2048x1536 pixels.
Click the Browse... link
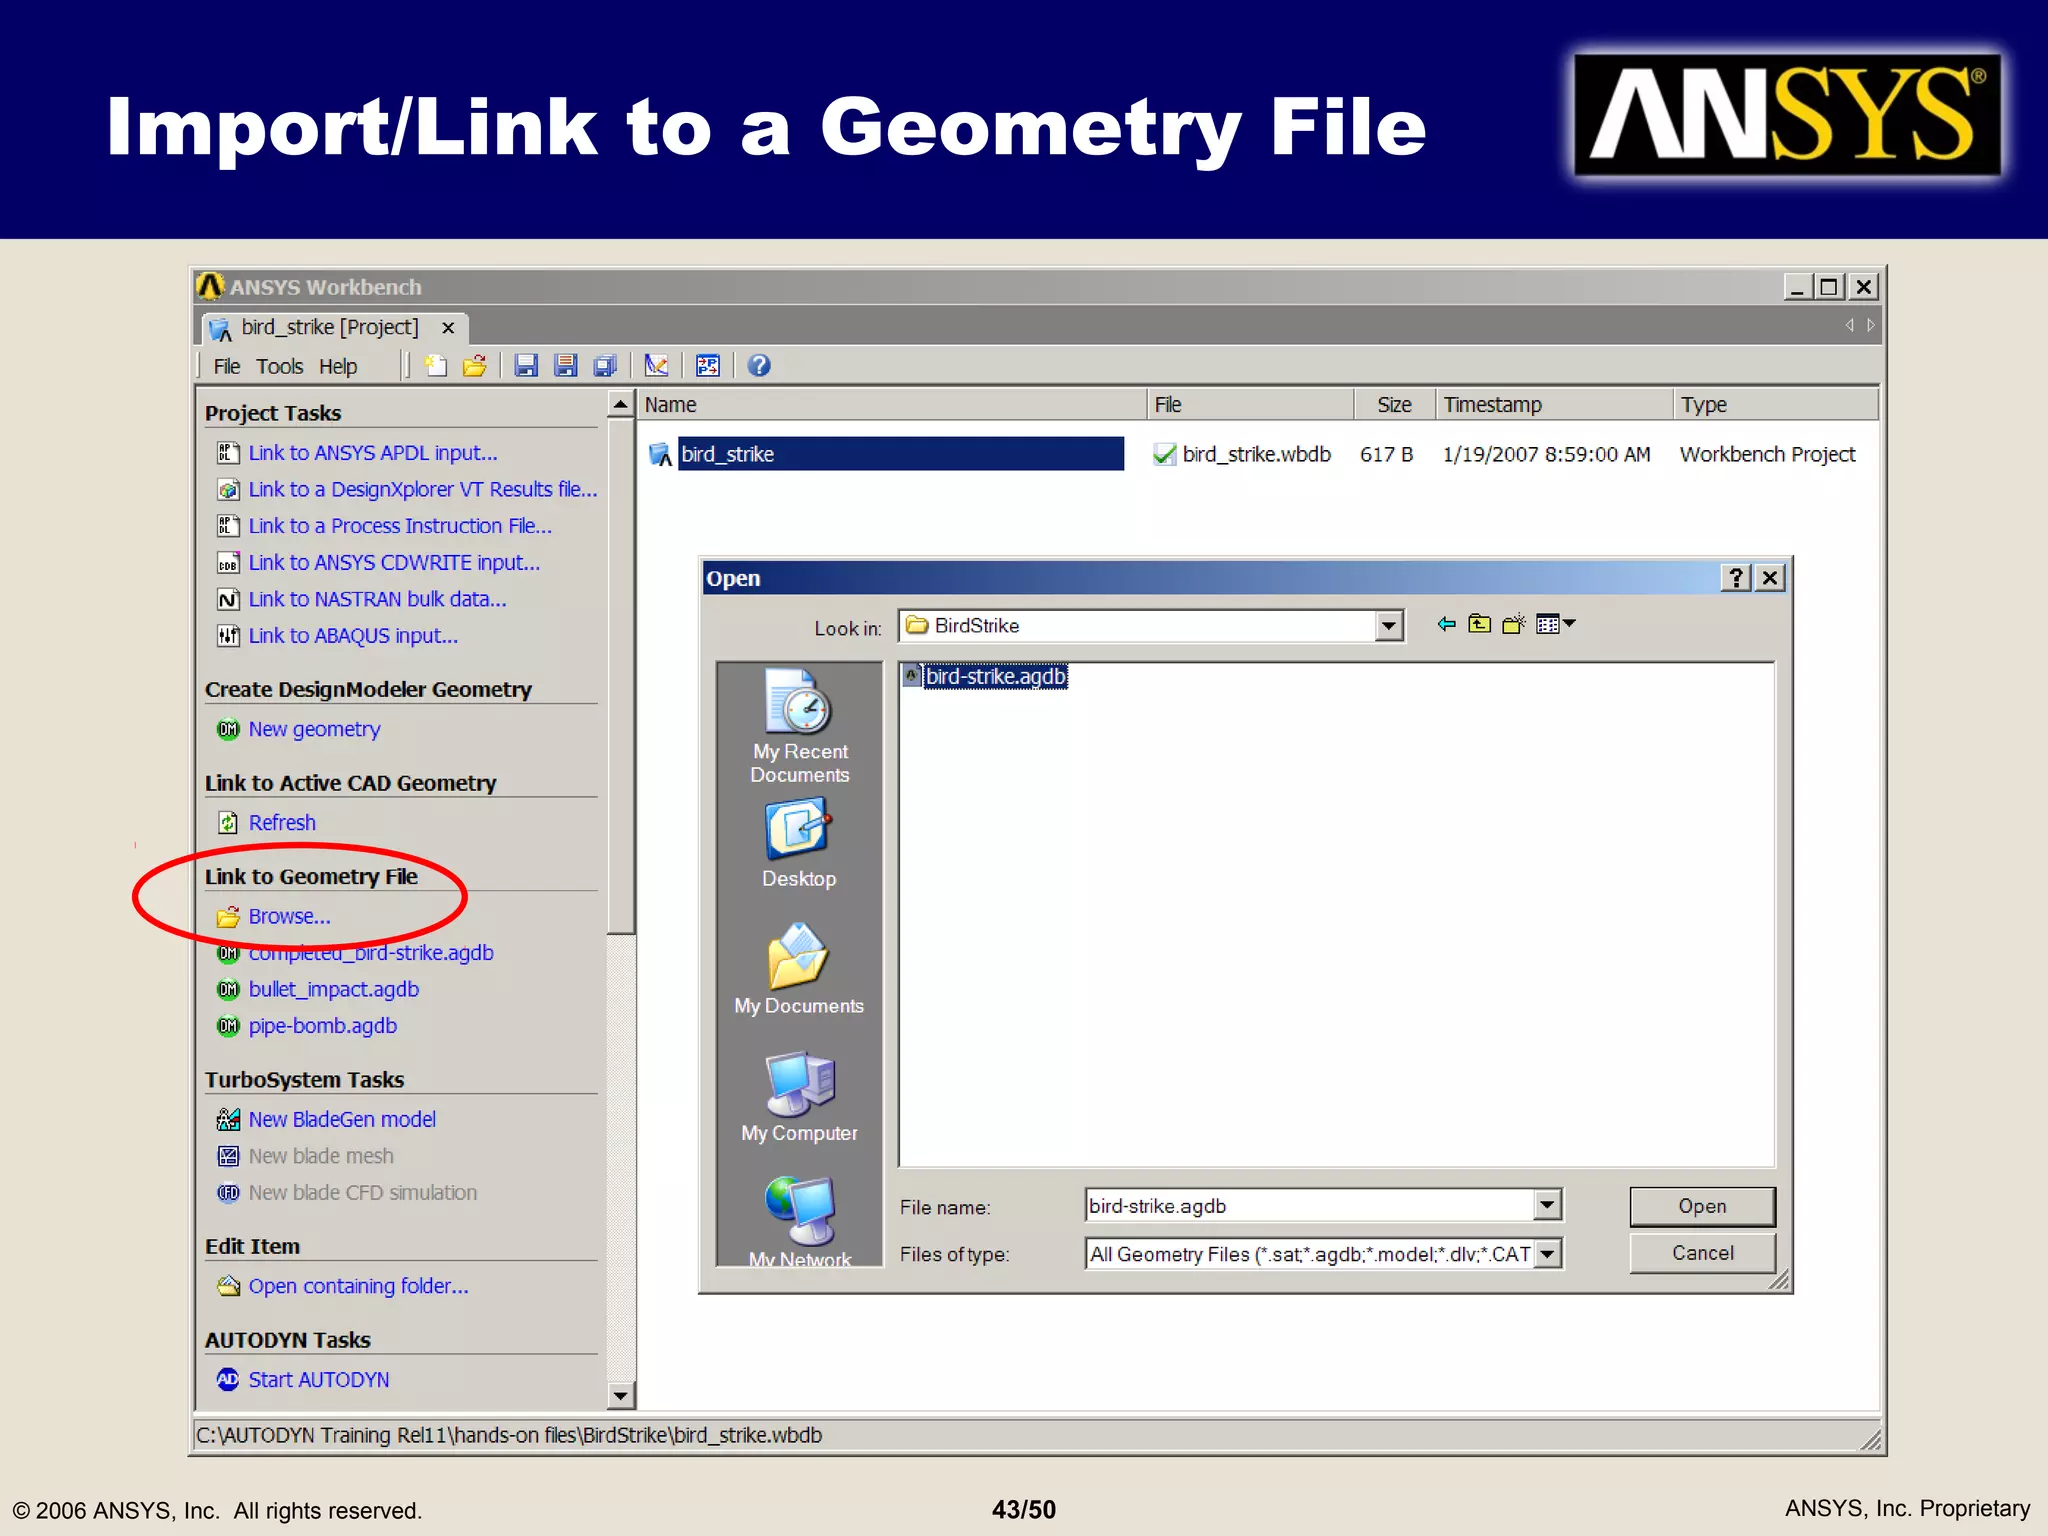tap(290, 916)
